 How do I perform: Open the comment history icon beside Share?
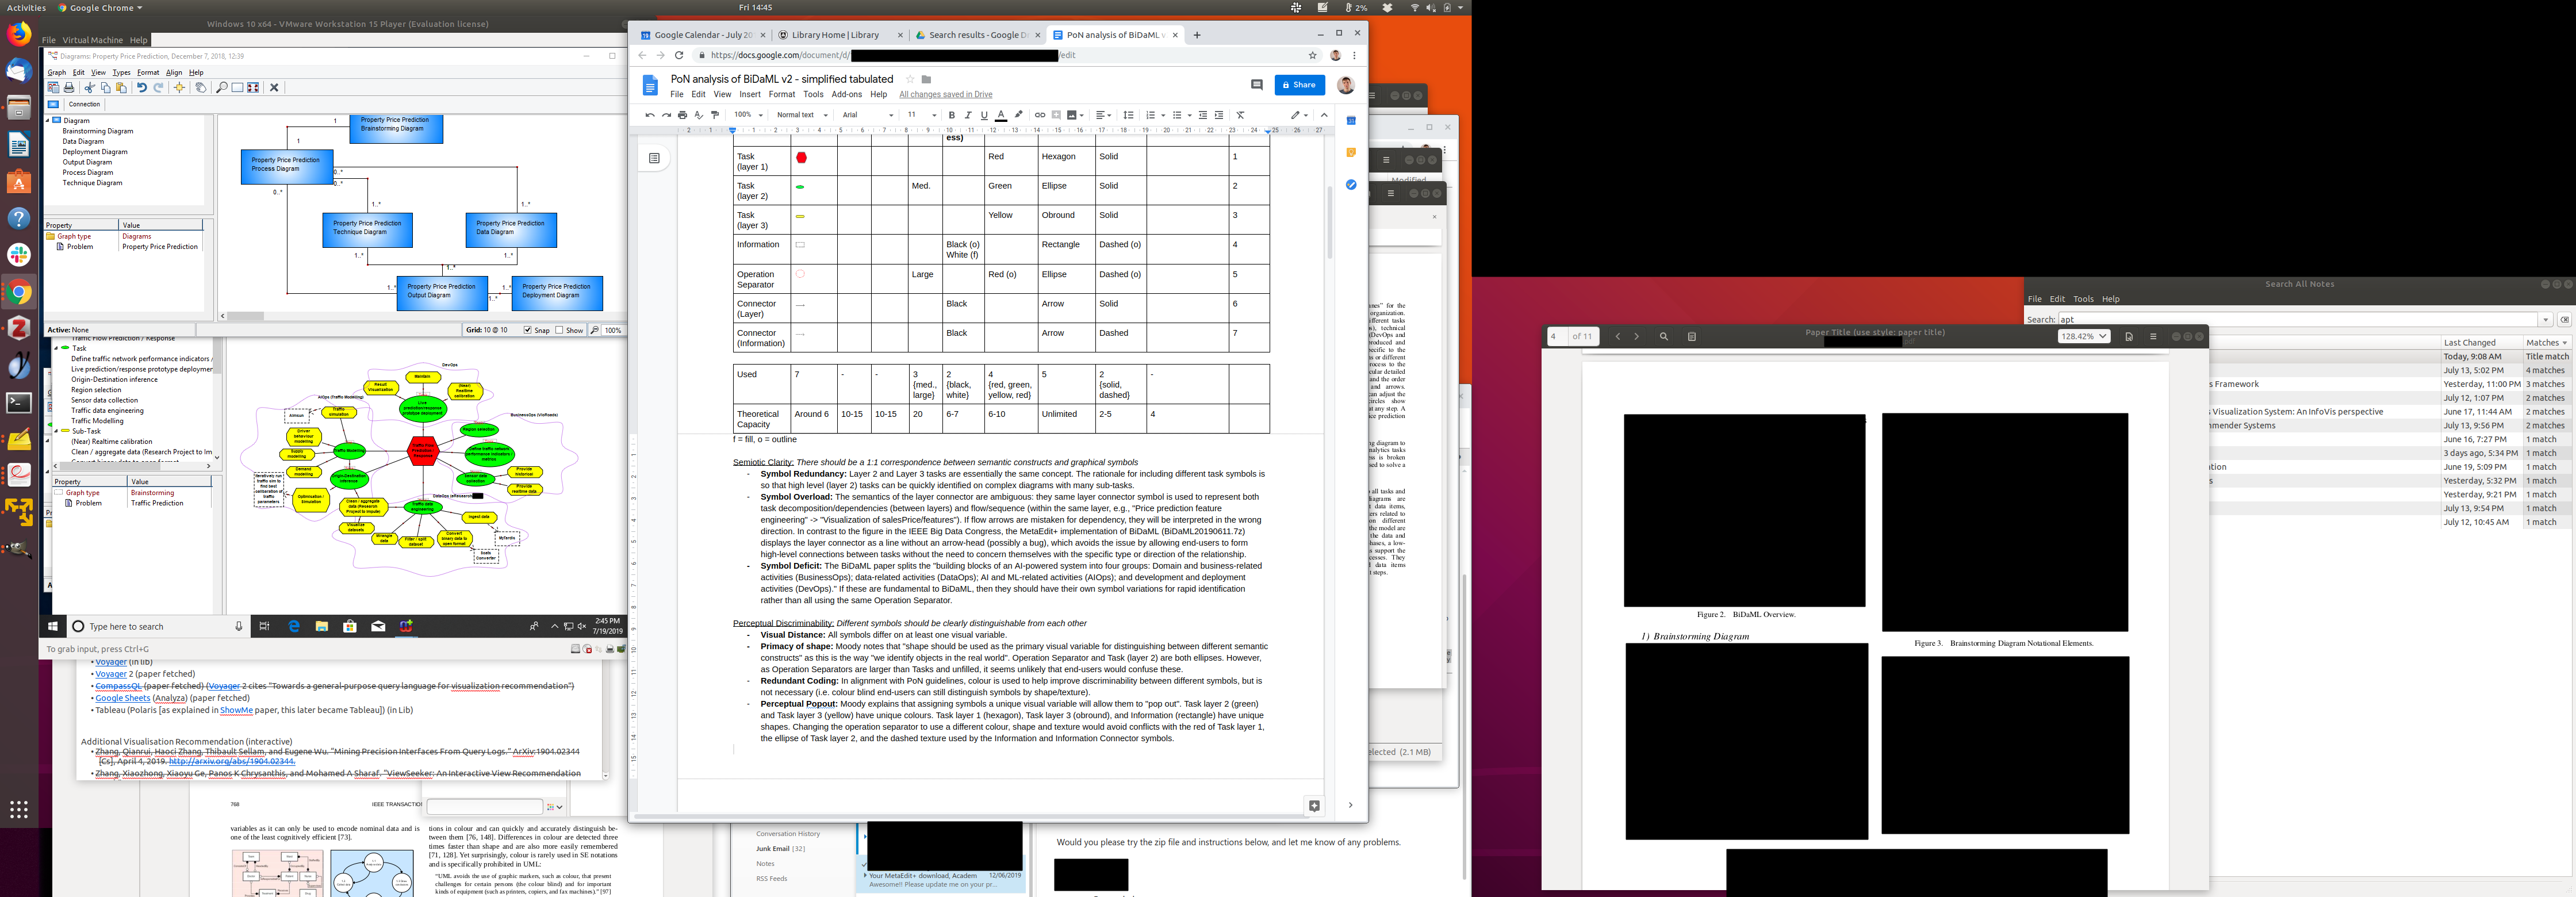click(1257, 85)
